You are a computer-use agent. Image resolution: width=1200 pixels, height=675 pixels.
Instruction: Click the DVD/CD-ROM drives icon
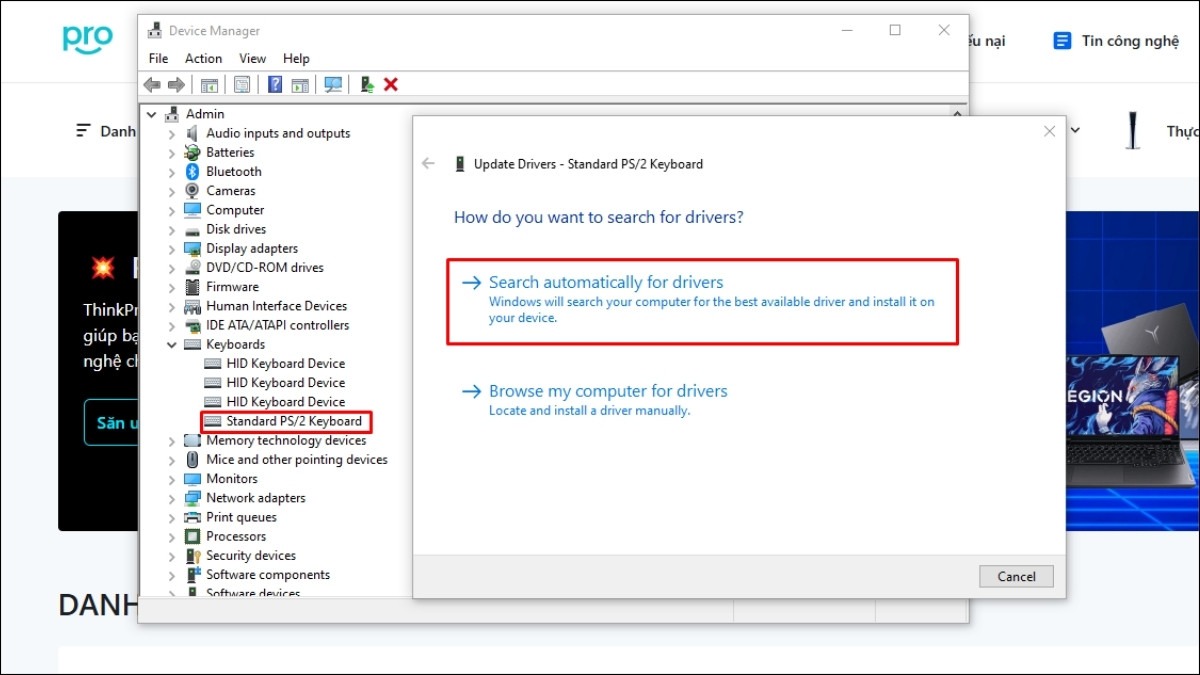pyautogui.click(x=193, y=268)
